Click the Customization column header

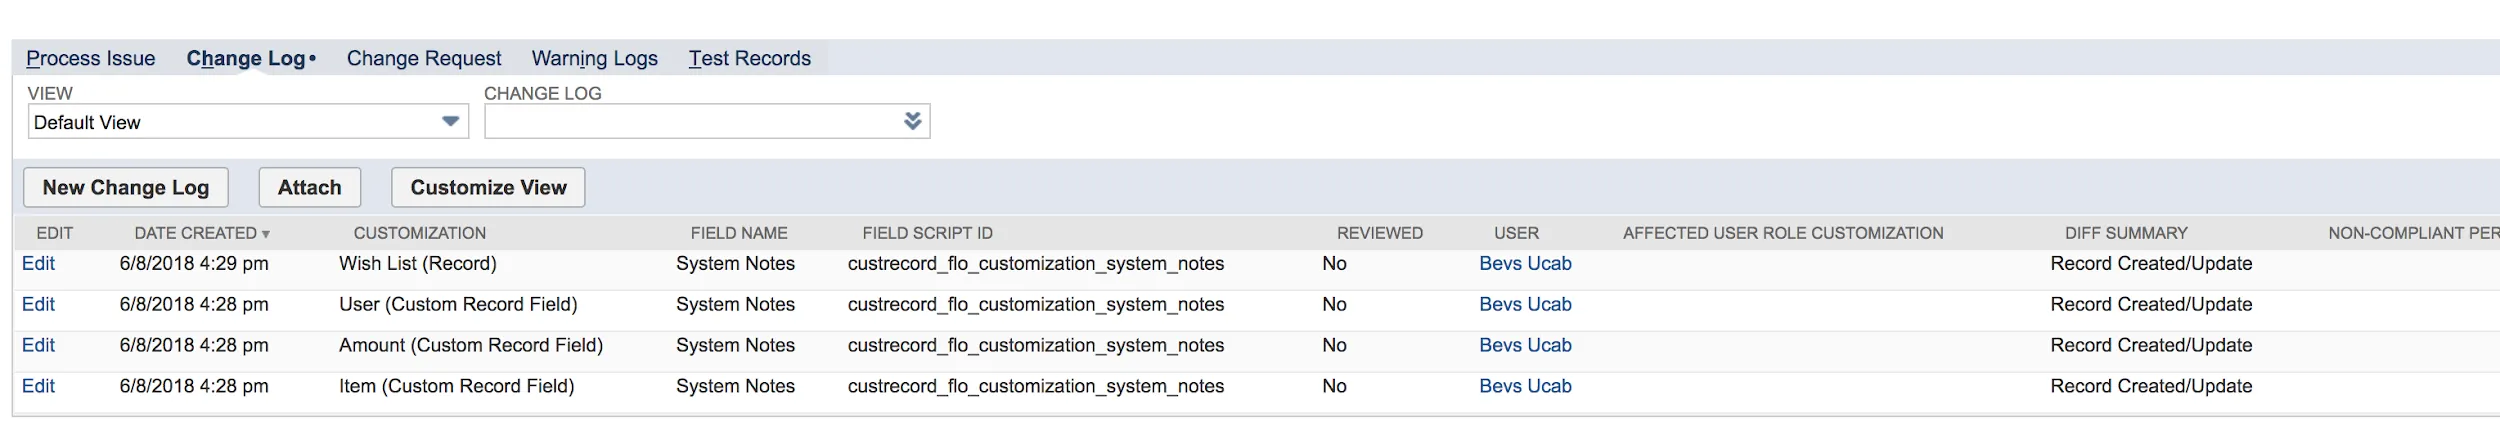(x=420, y=233)
